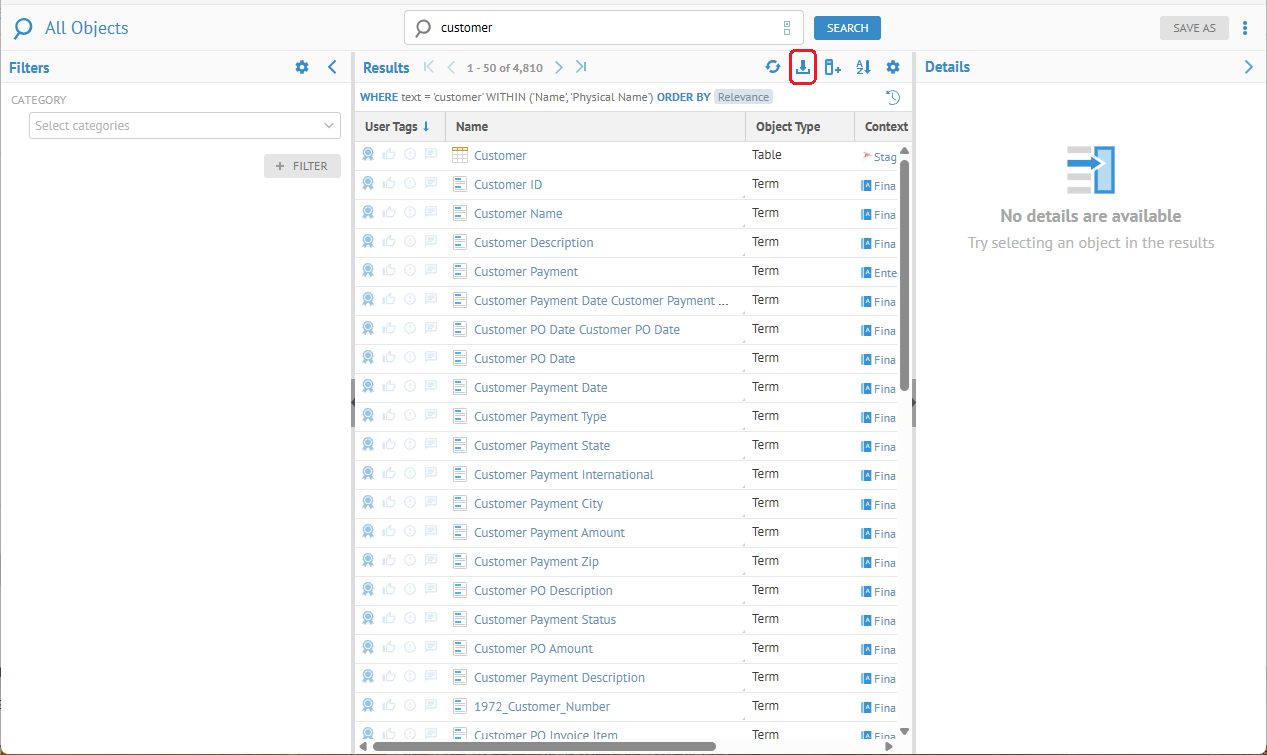The width and height of the screenshot is (1267, 755).
Task: Open the query history clock icon
Action: 893,97
